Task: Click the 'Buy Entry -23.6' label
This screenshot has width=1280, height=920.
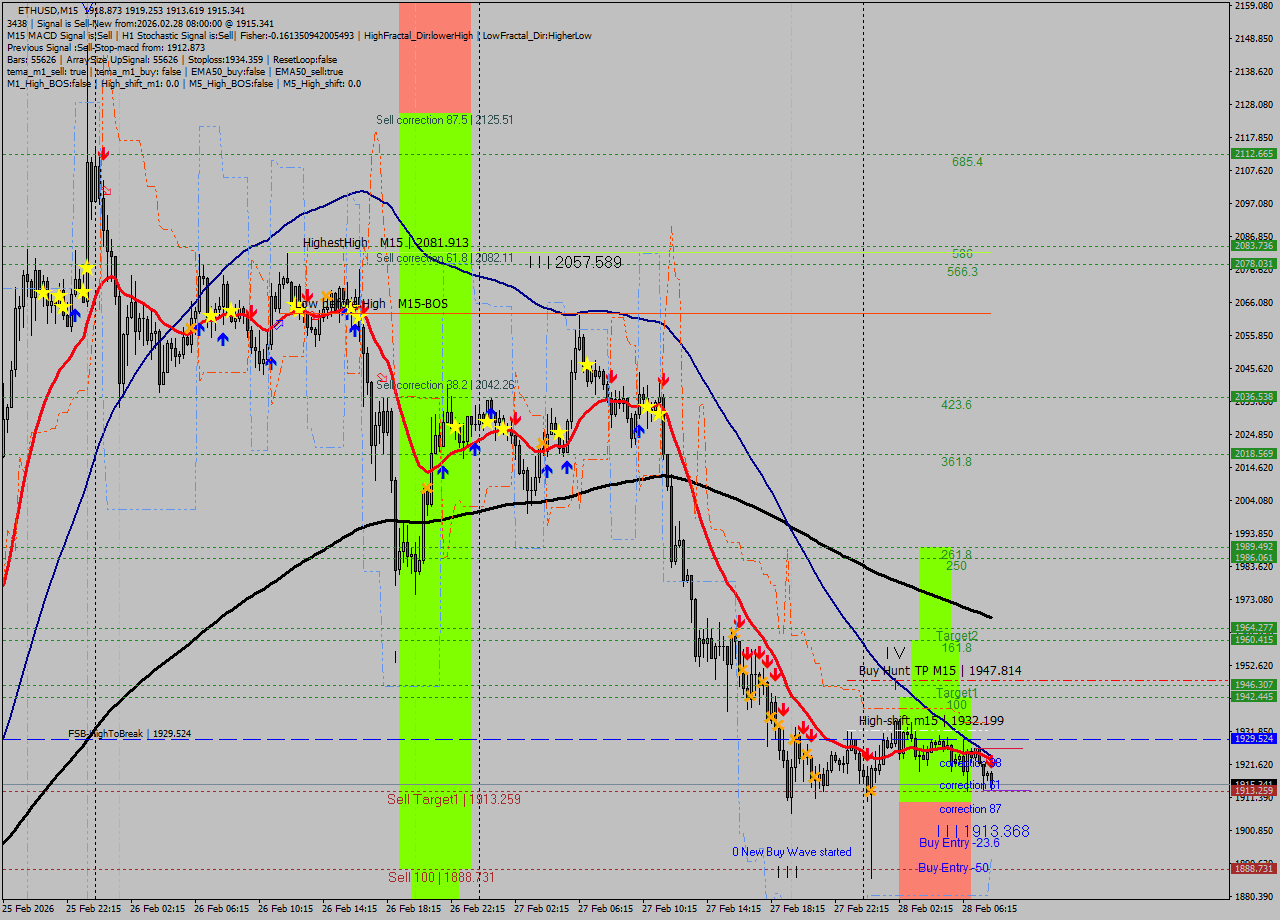Action: pyautogui.click(x=959, y=843)
